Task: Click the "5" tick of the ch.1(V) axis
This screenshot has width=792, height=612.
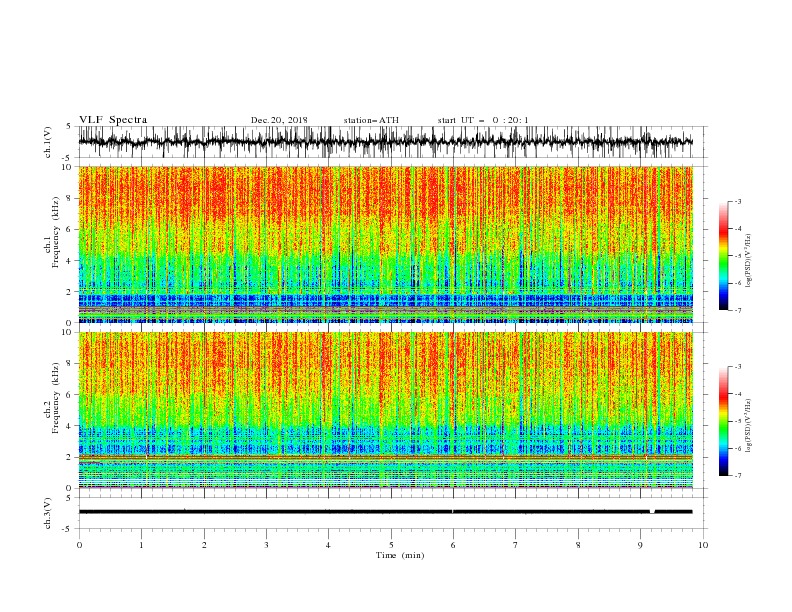Action: tap(69, 127)
